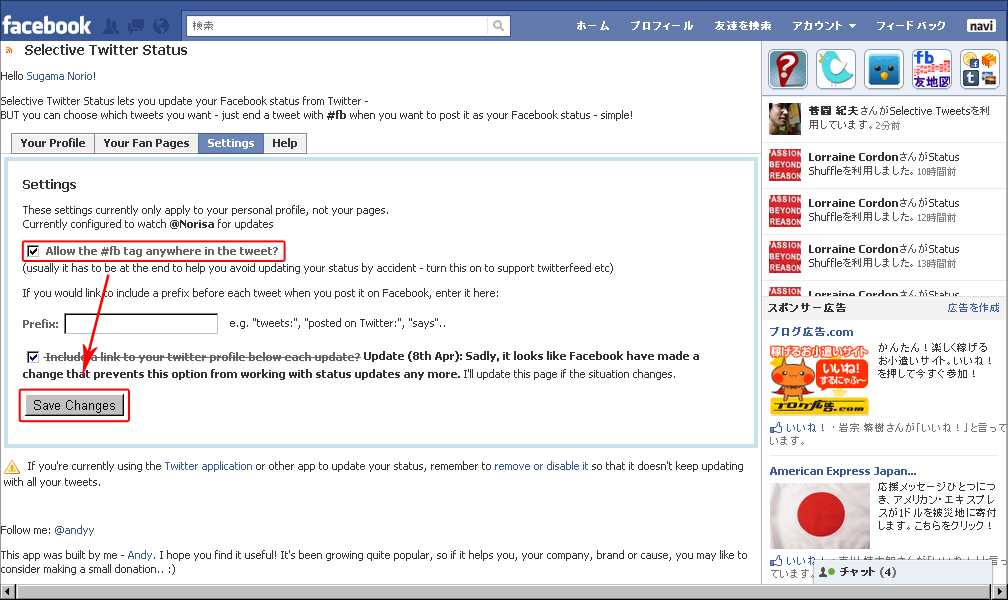The width and height of the screenshot is (1008, 600).
Task: Click right arrow of horizontal scrollbar
Action: [1000, 592]
